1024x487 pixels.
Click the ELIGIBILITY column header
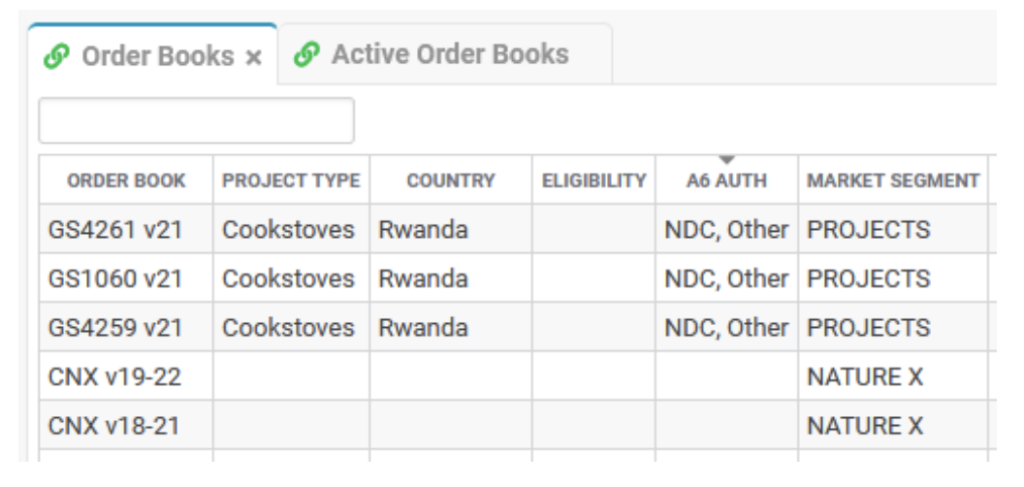pyautogui.click(x=594, y=180)
